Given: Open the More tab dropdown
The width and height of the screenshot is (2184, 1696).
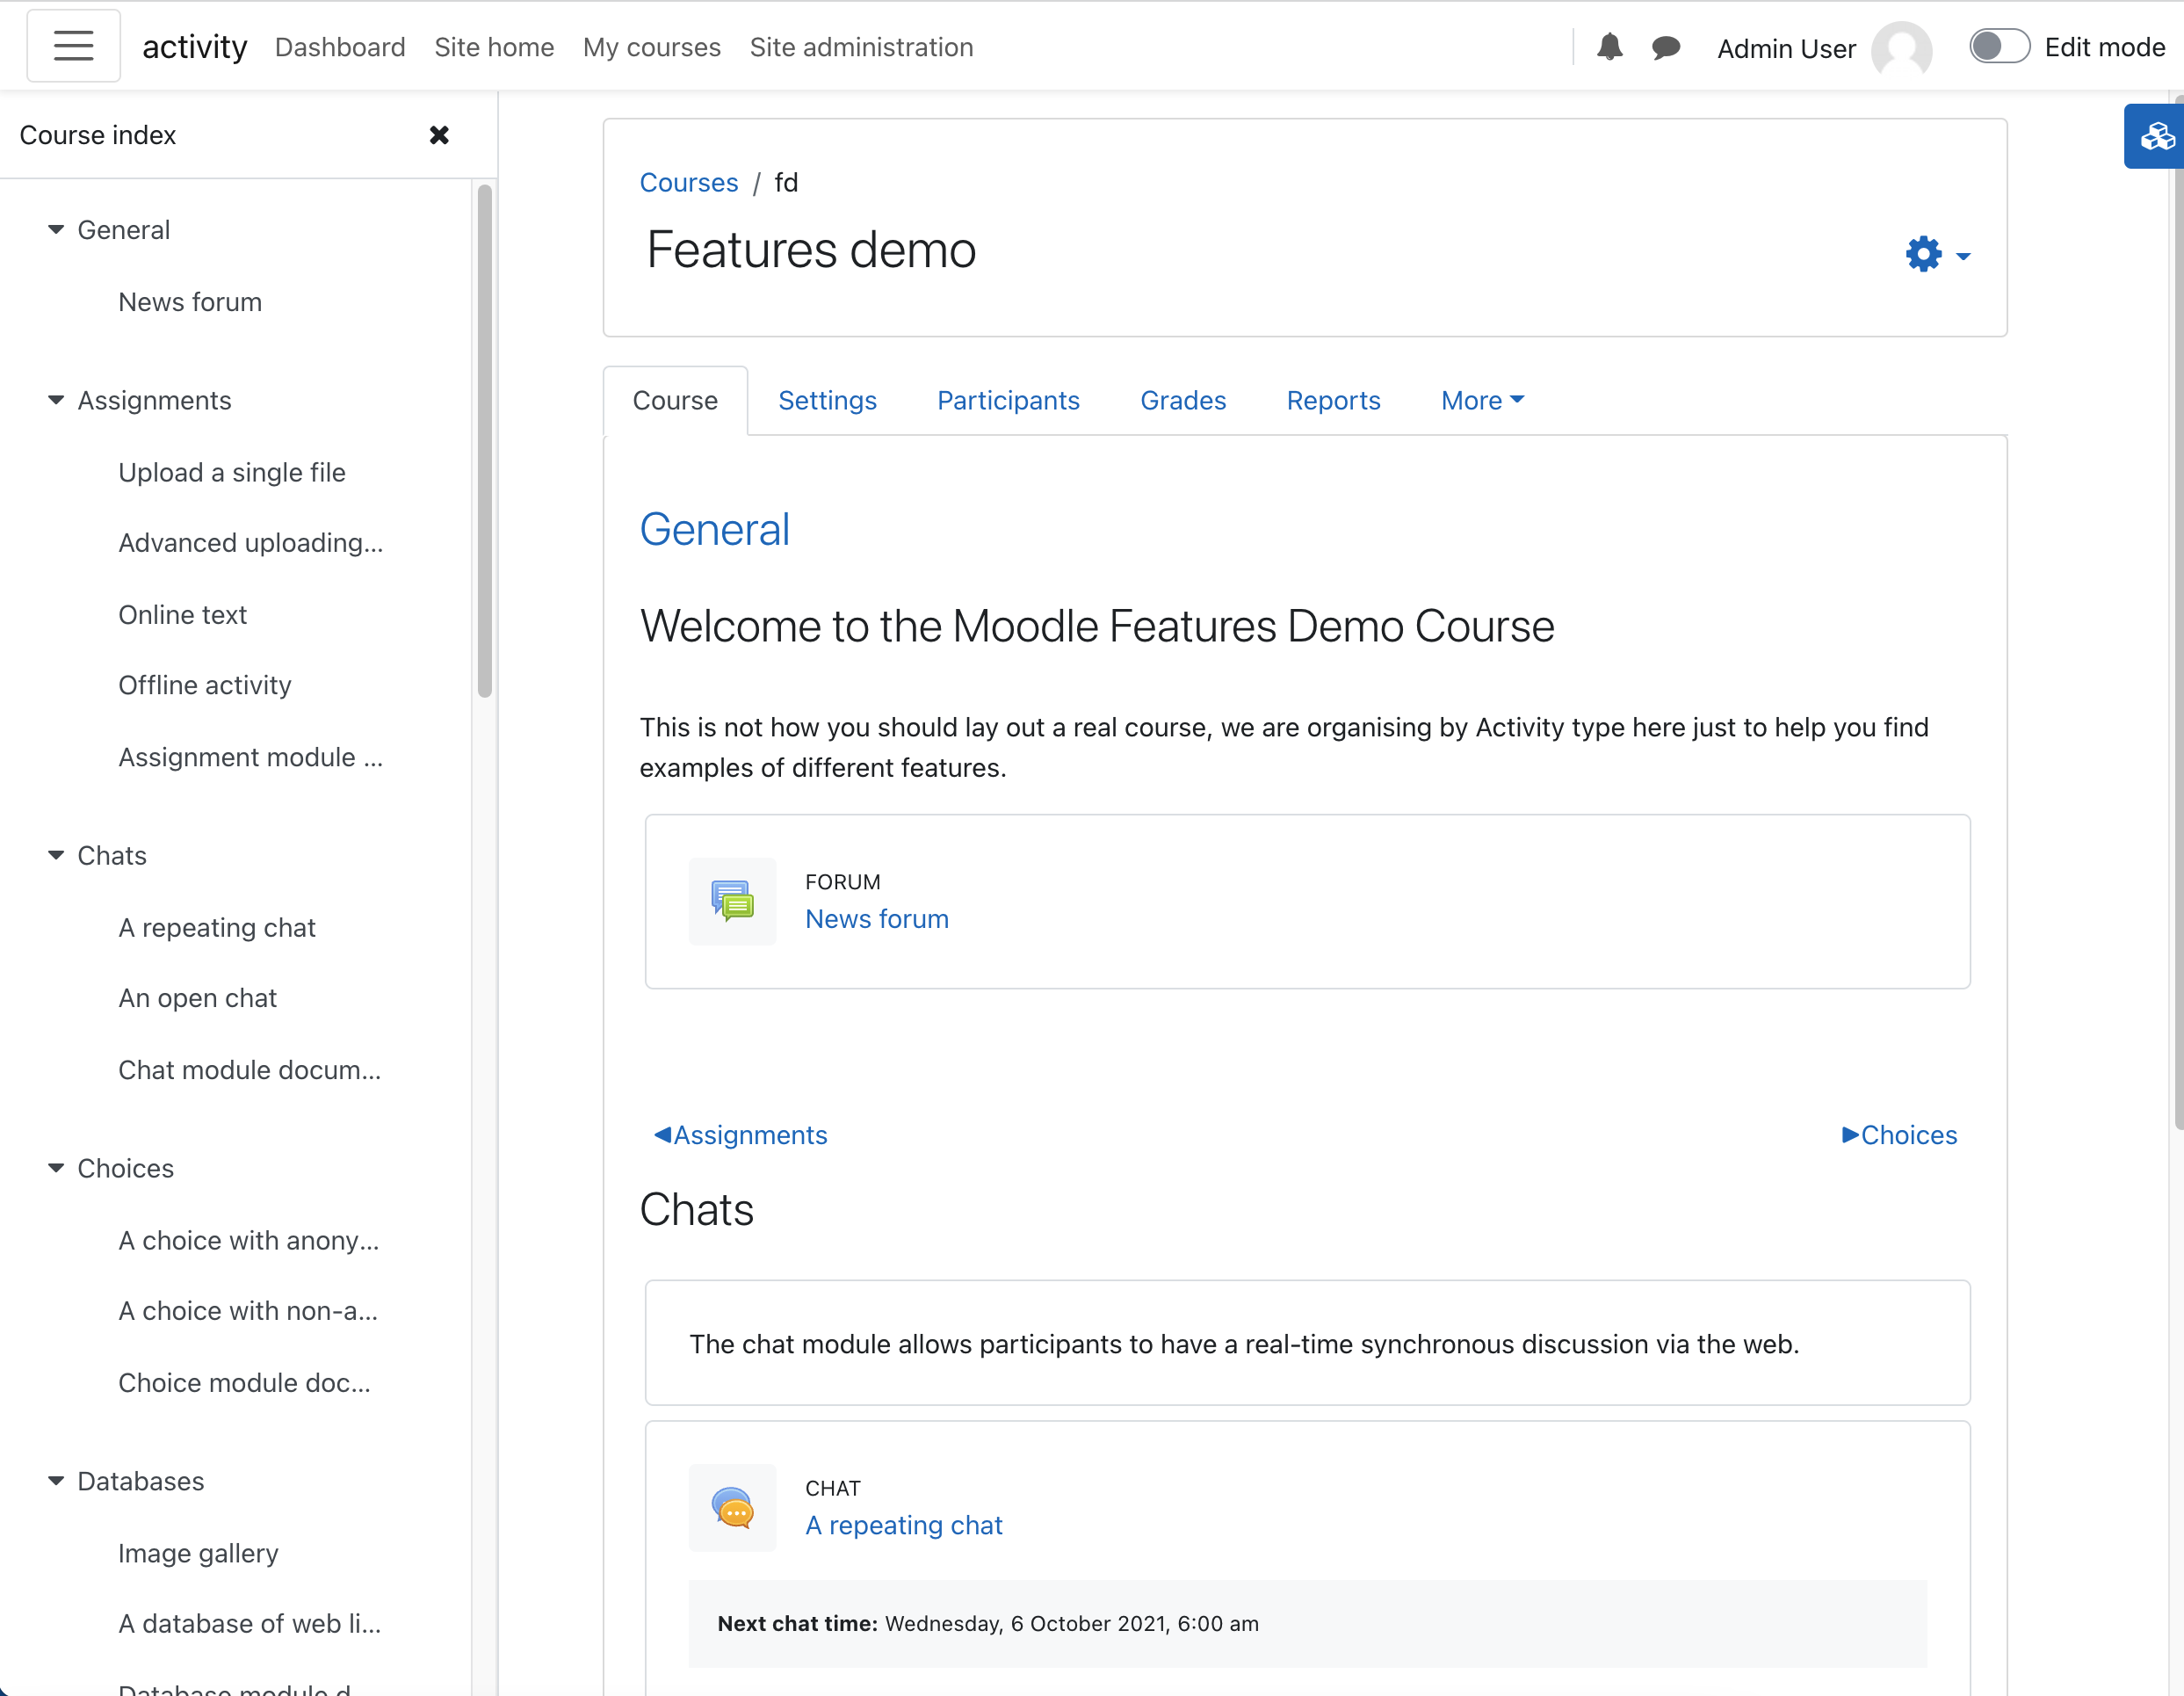Looking at the screenshot, I should pyautogui.click(x=1482, y=400).
